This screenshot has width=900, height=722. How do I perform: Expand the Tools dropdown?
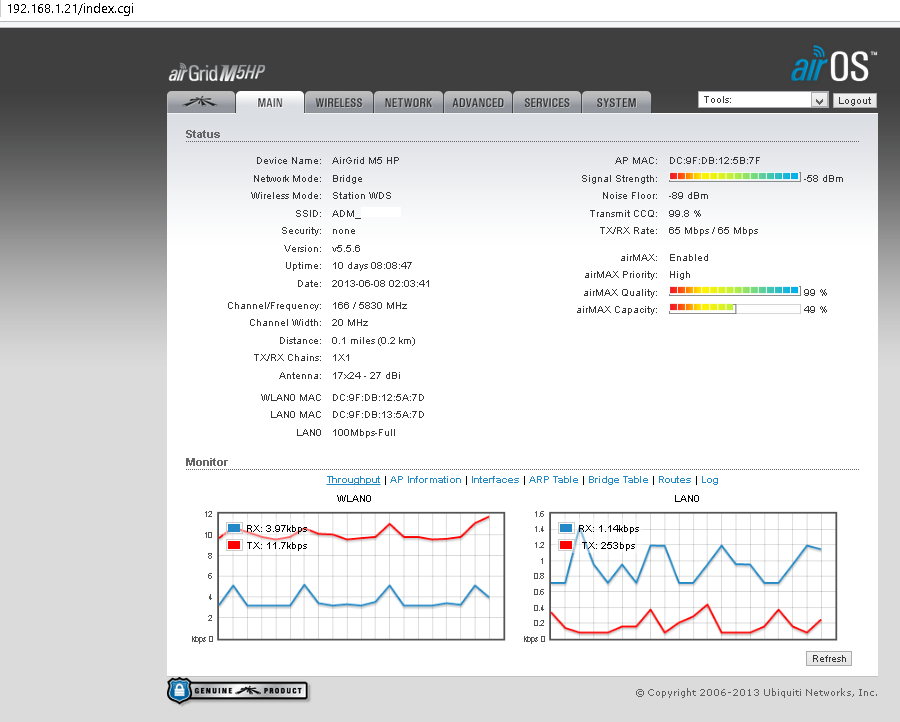point(763,100)
